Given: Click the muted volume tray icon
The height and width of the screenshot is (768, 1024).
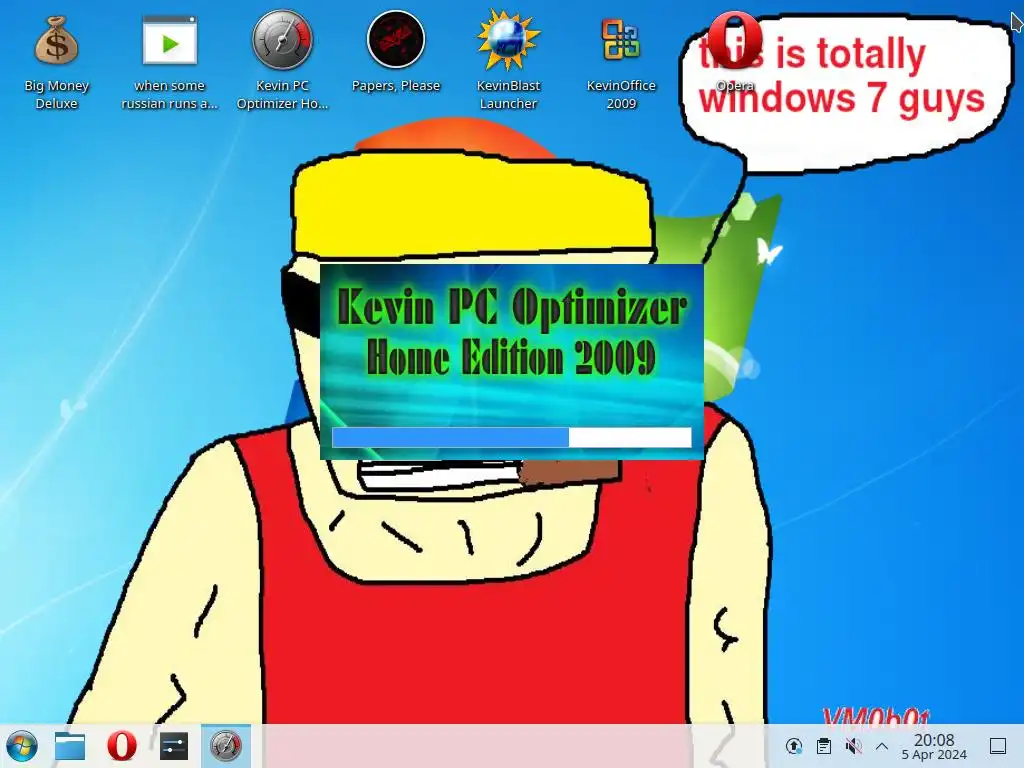Looking at the screenshot, I should [853, 746].
